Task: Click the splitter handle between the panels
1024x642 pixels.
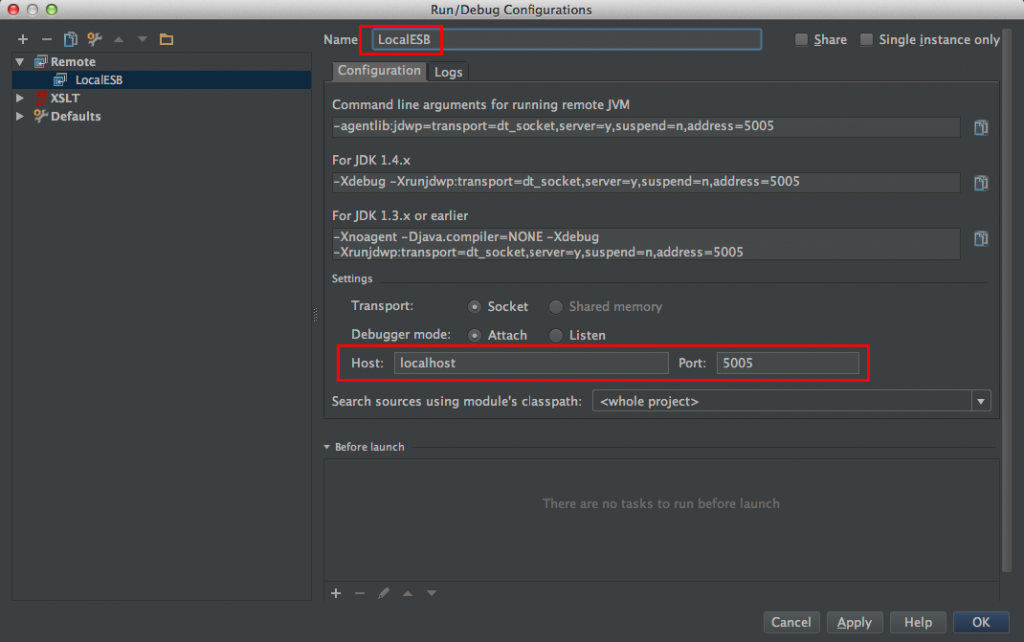Action: pos(315,315)
